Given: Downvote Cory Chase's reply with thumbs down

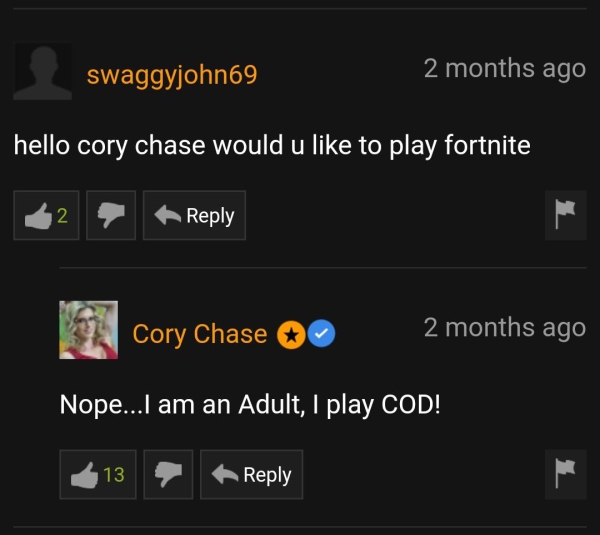Looking at the screenshot, I should click(168, 475).
